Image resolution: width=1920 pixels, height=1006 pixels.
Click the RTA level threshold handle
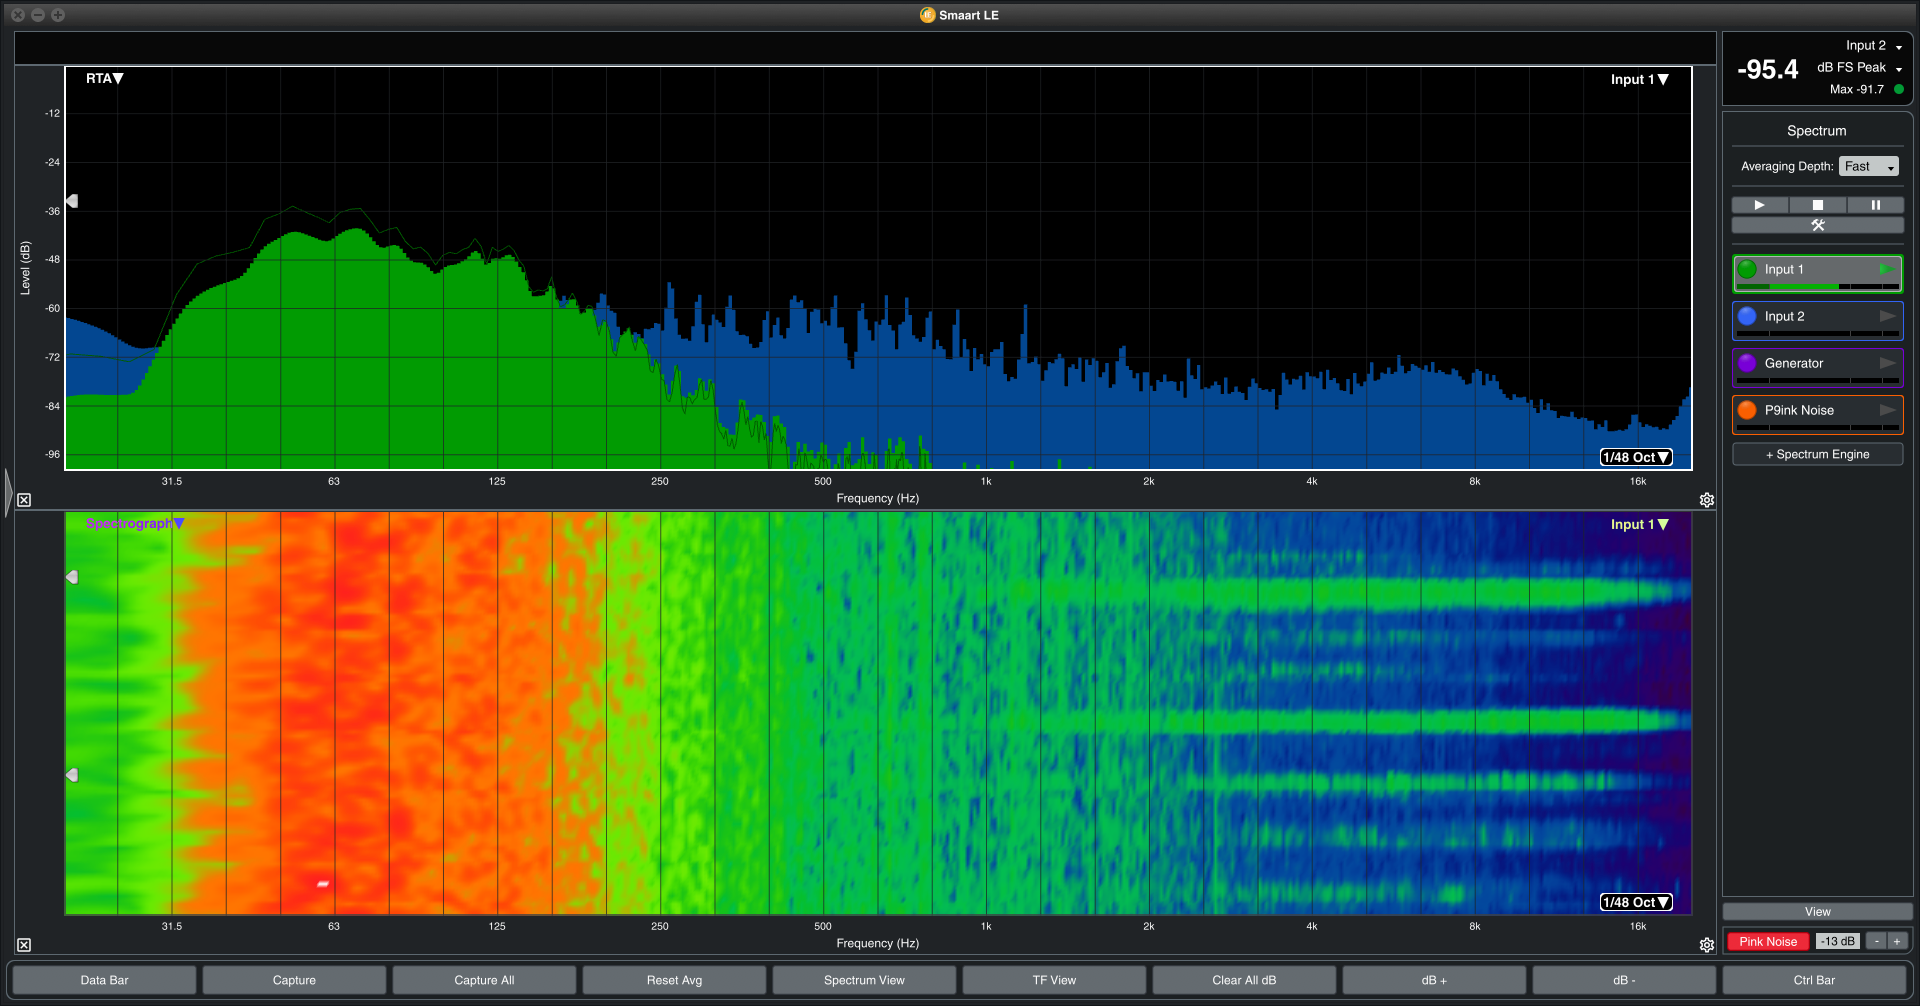(72, 201)
